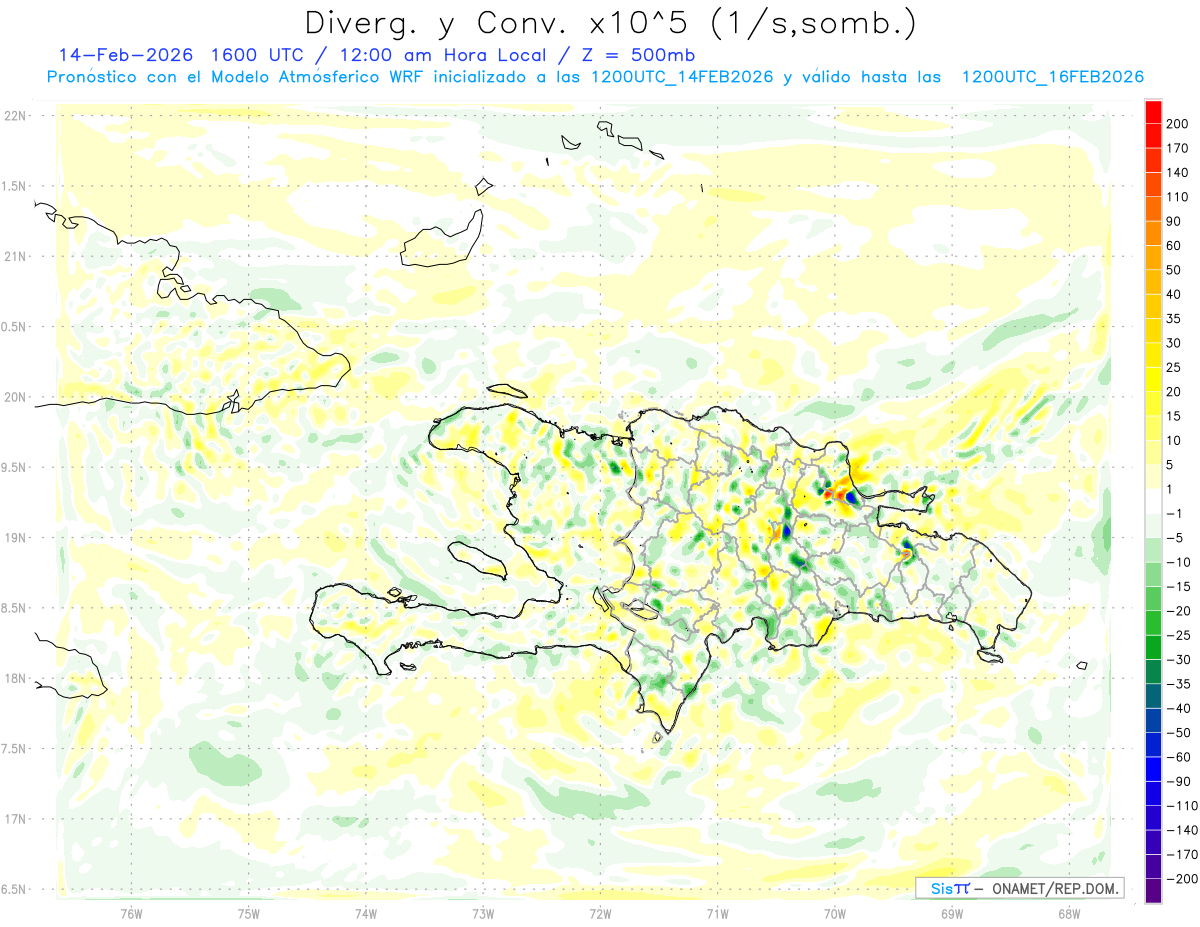Click the red swatch atop the color scale

[x=1153, y=112]
